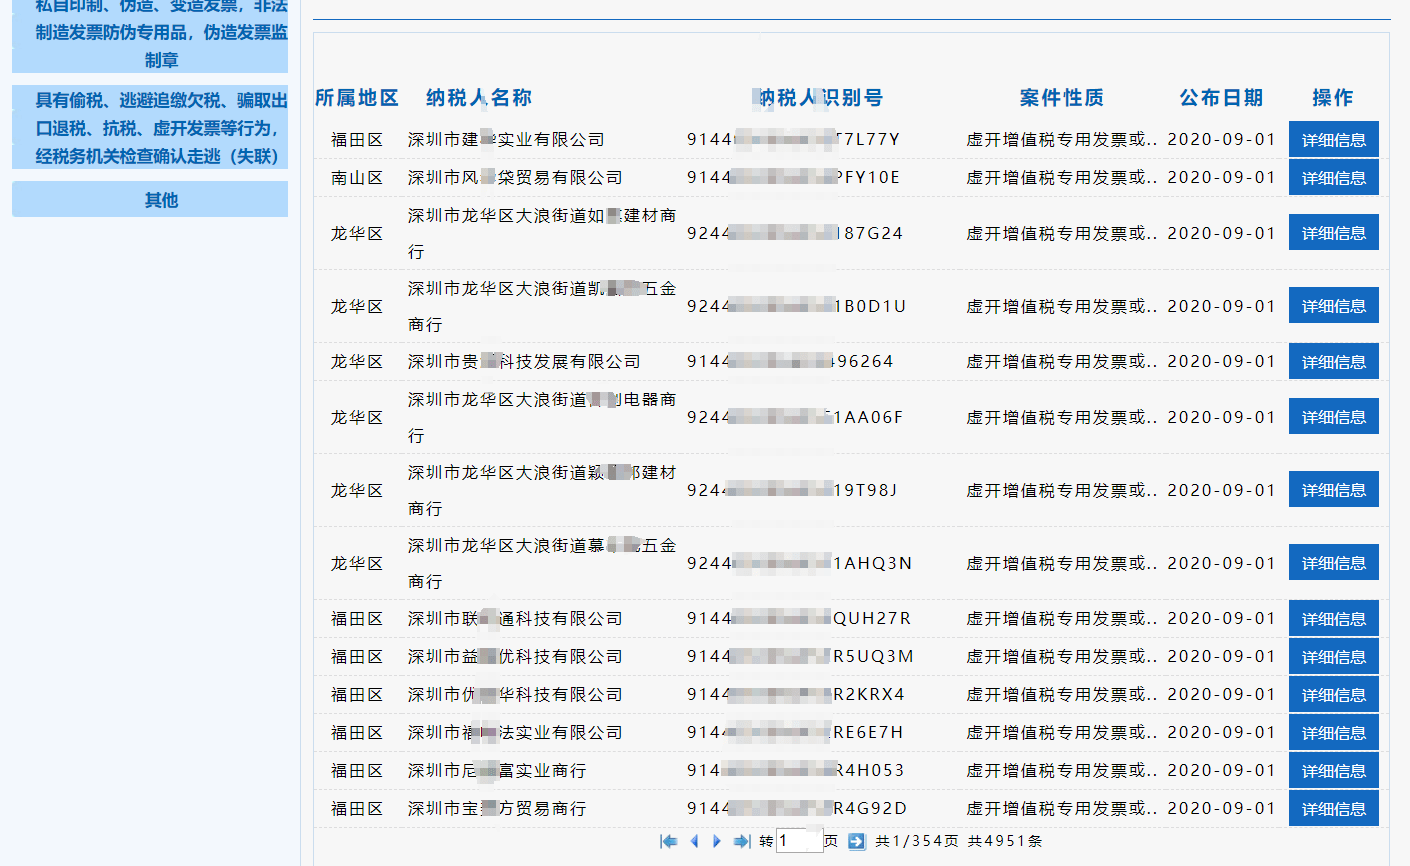Click the taxpayer ID ending 7L77Y
1410x866 pixels.
[793, 140]
